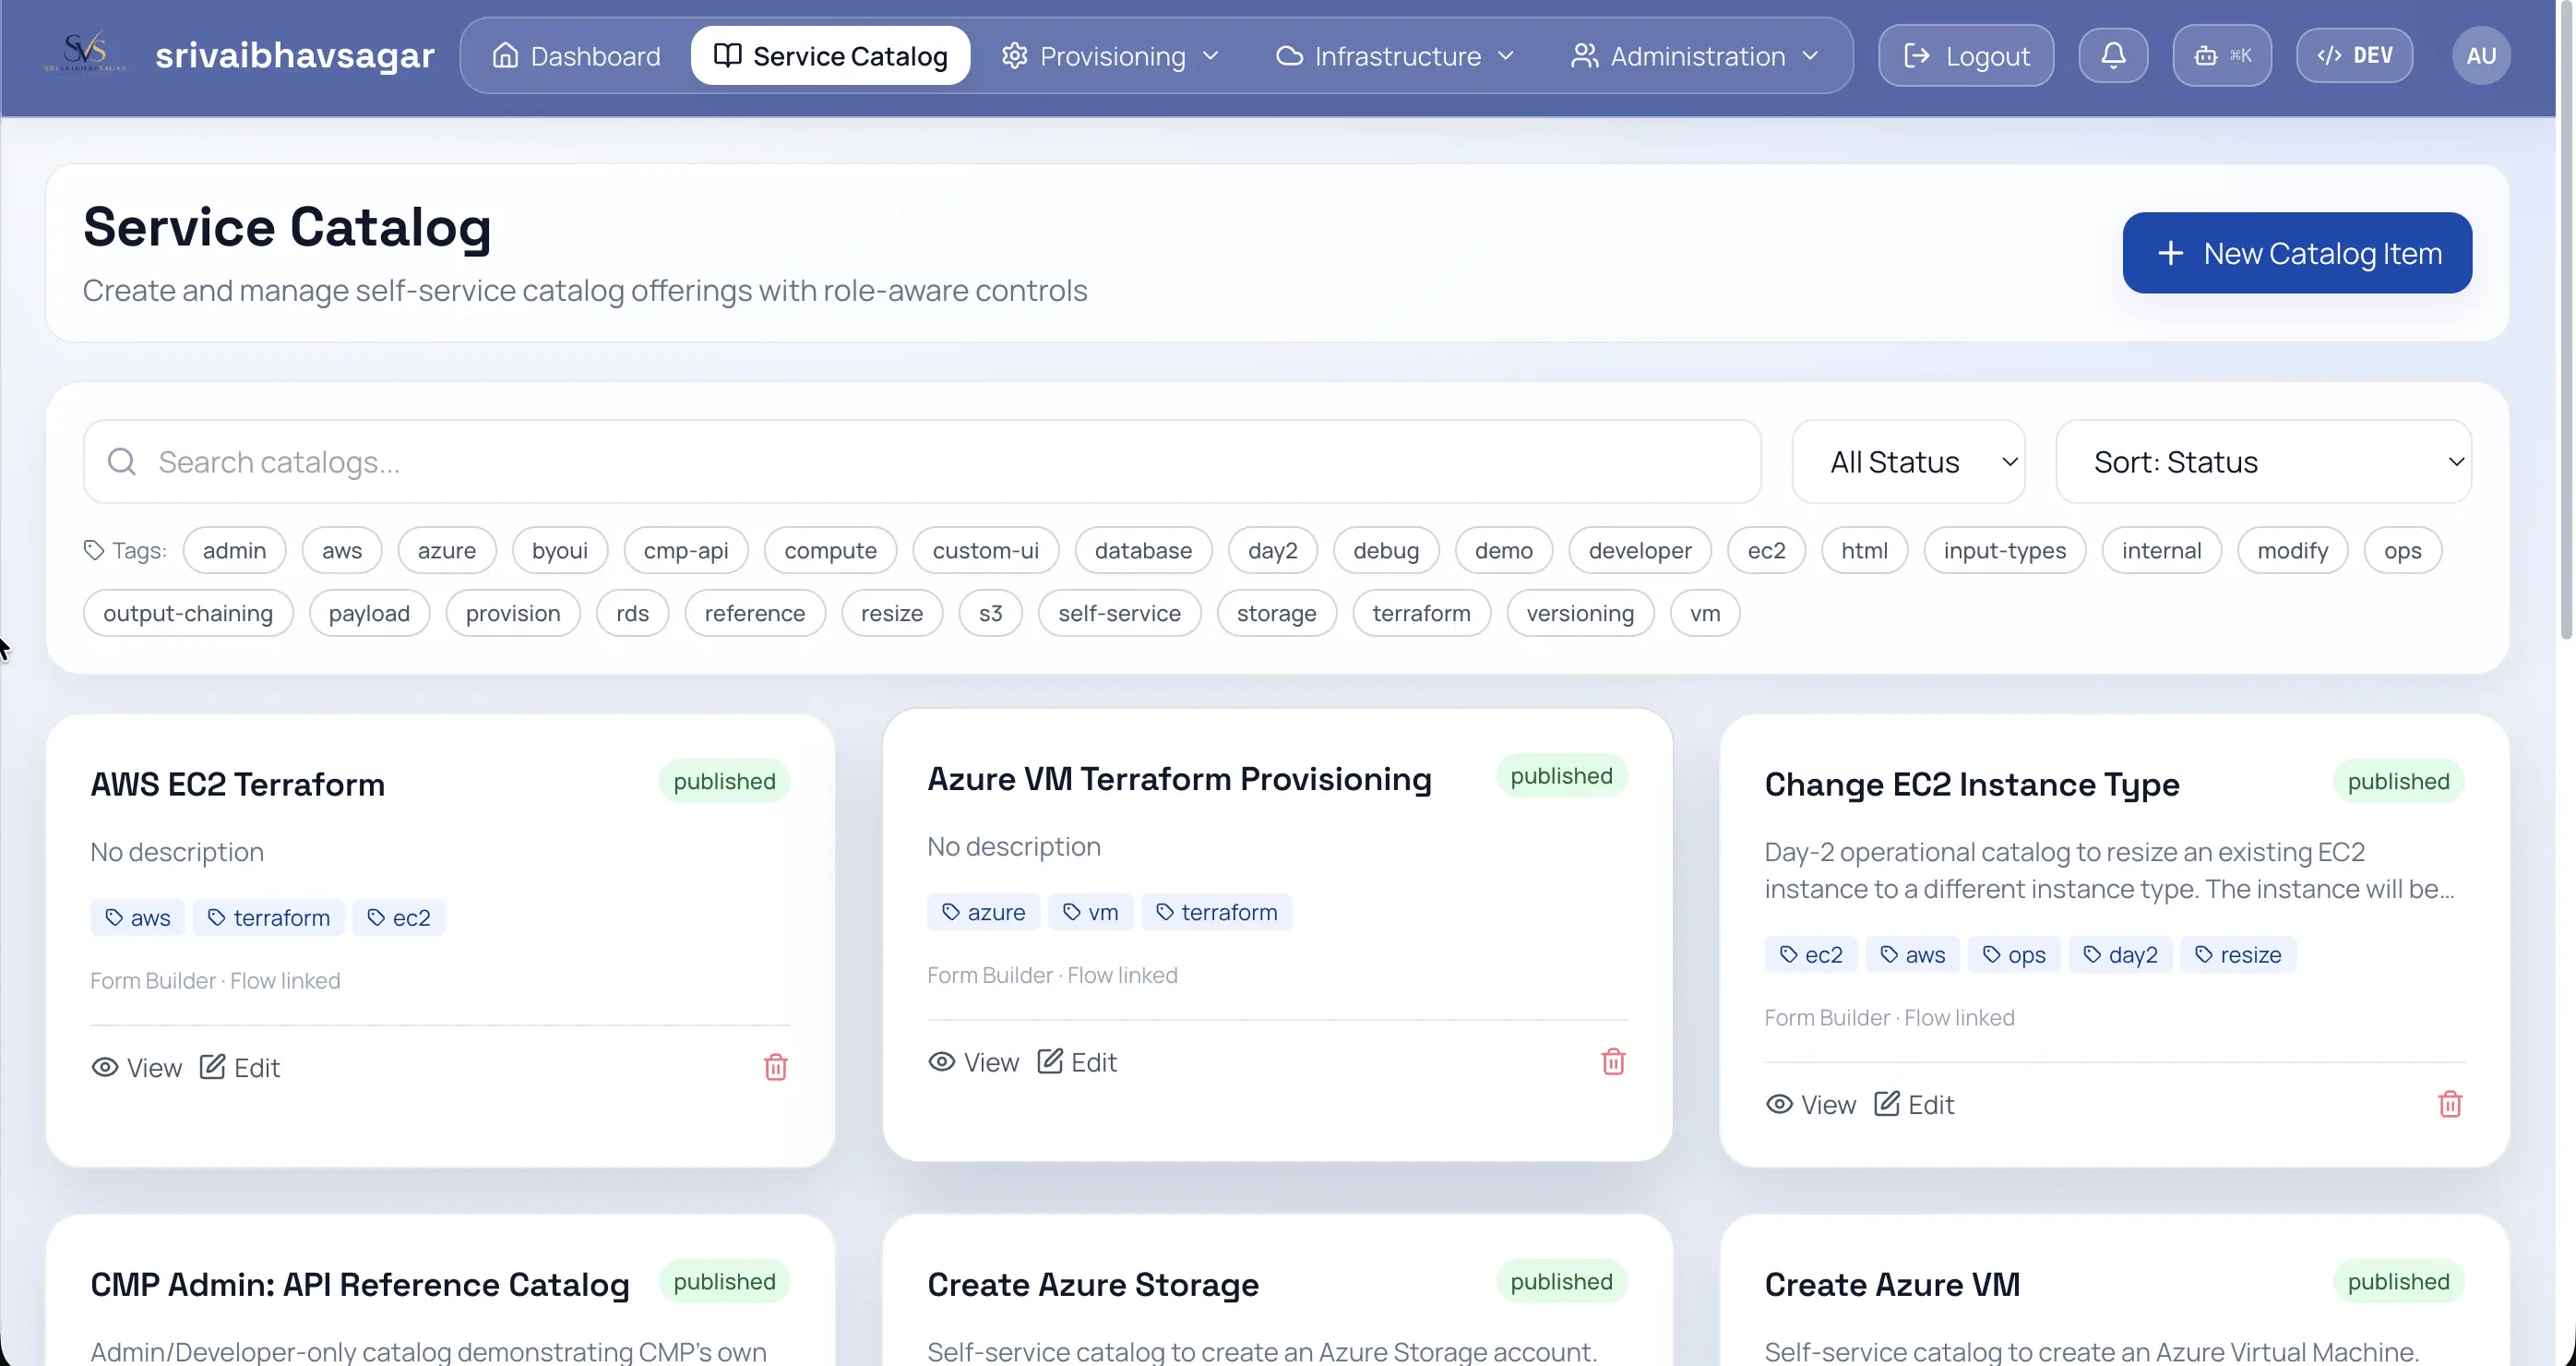Click published badge on AWS EC2 Terraform
2576x1366 pixels.
click(724, 781)
